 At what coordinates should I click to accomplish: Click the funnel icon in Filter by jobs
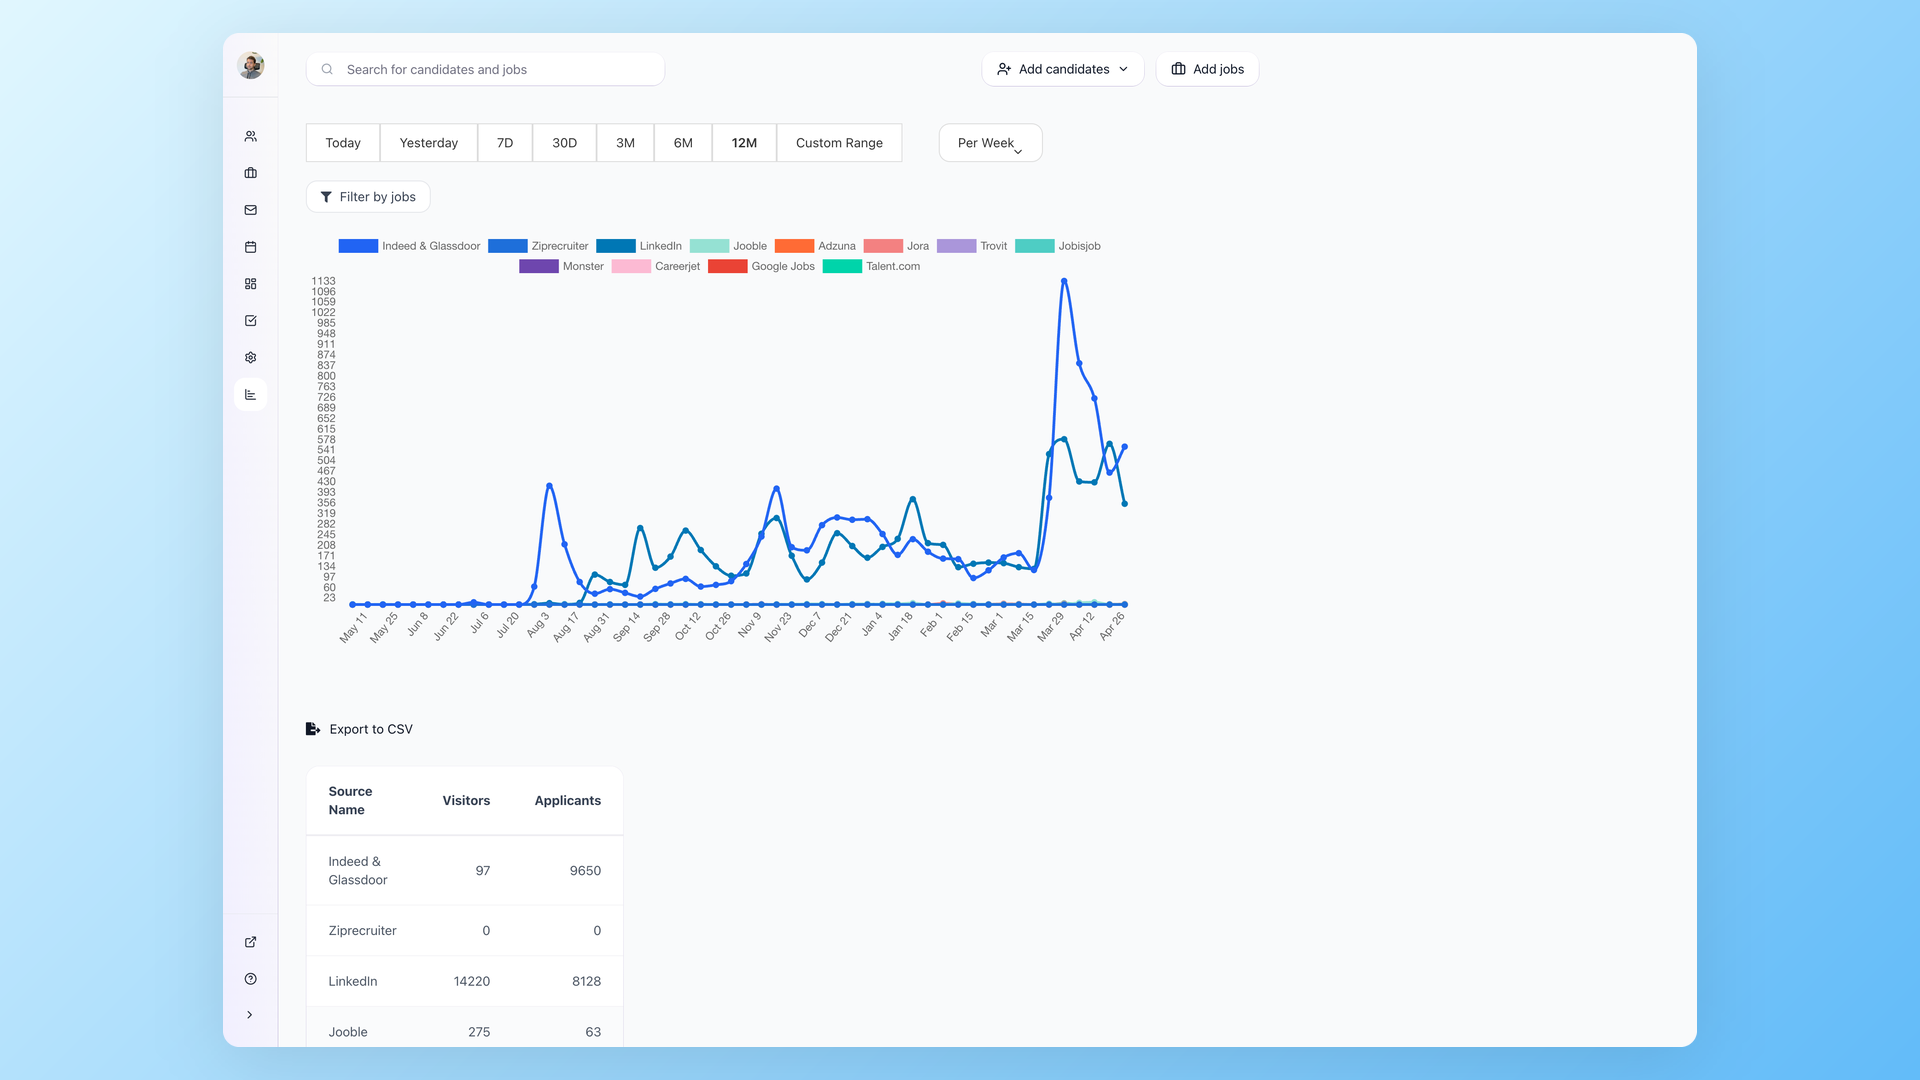[x=326, y=197]
